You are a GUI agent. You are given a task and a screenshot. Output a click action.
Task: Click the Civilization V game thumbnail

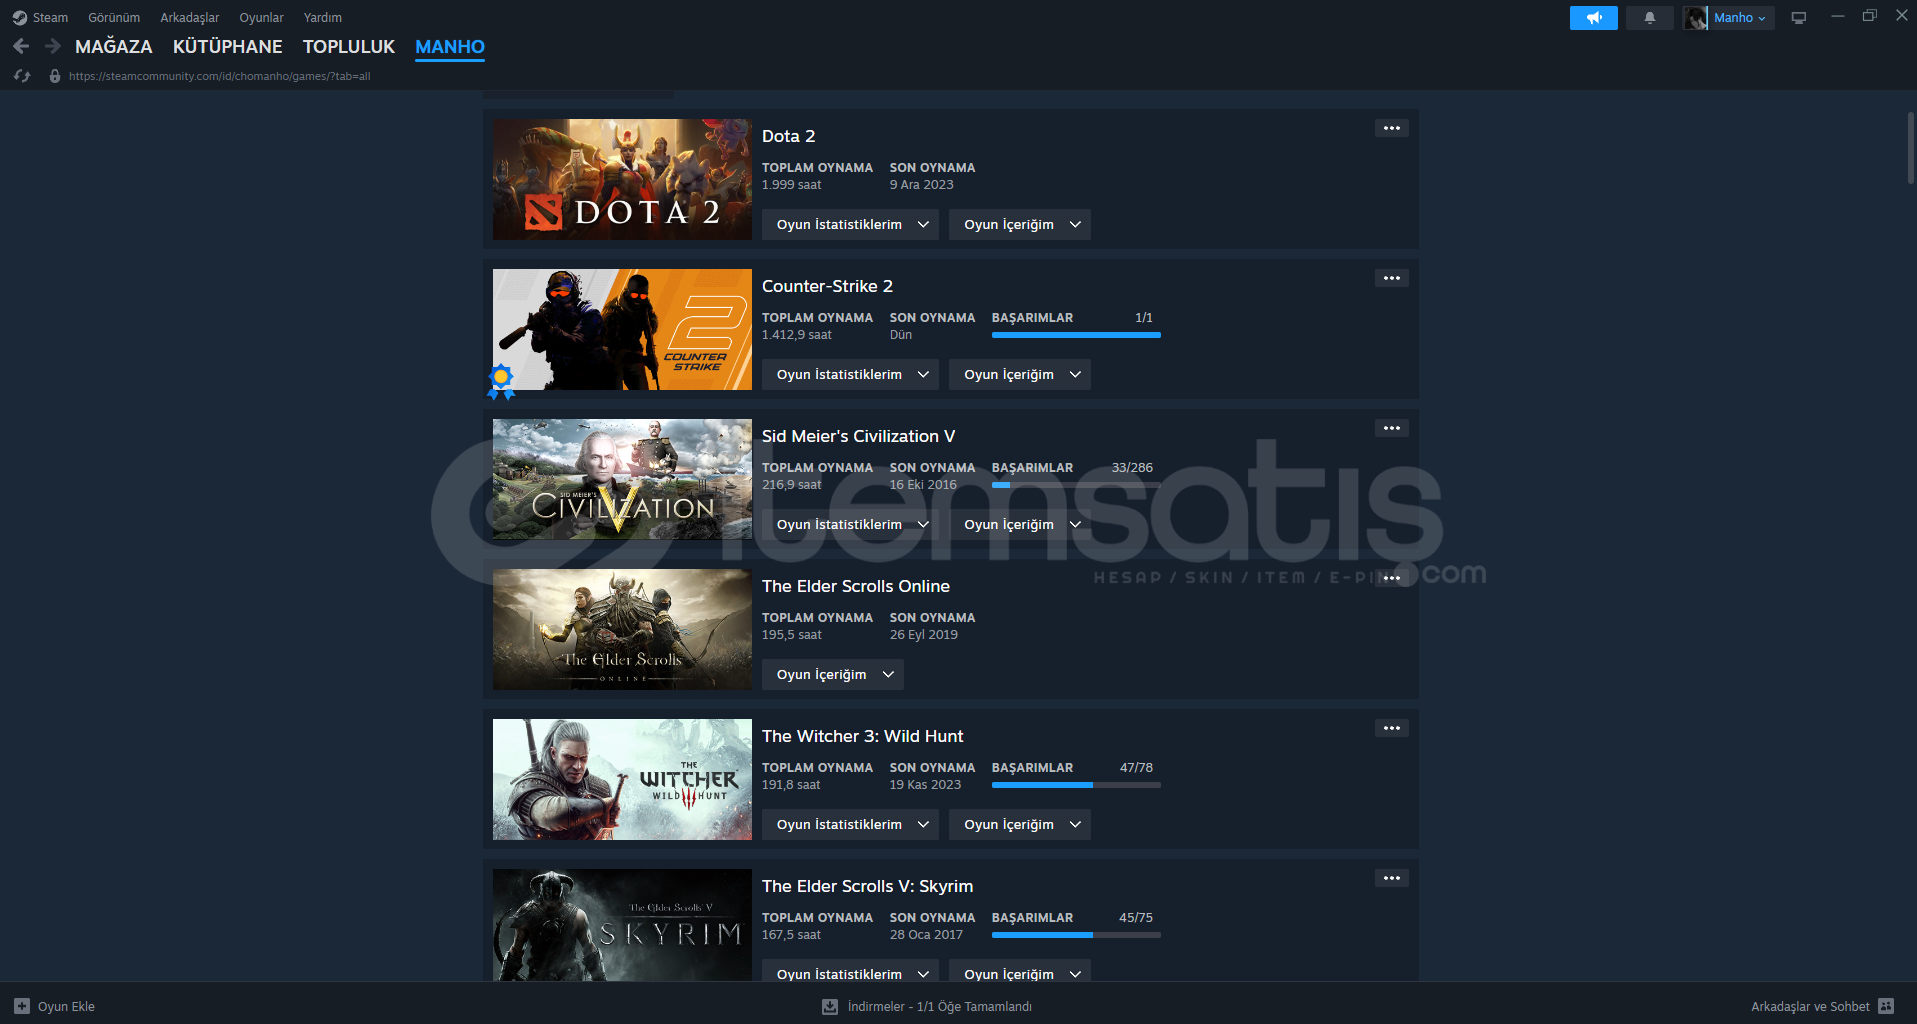tap(622, 479)
